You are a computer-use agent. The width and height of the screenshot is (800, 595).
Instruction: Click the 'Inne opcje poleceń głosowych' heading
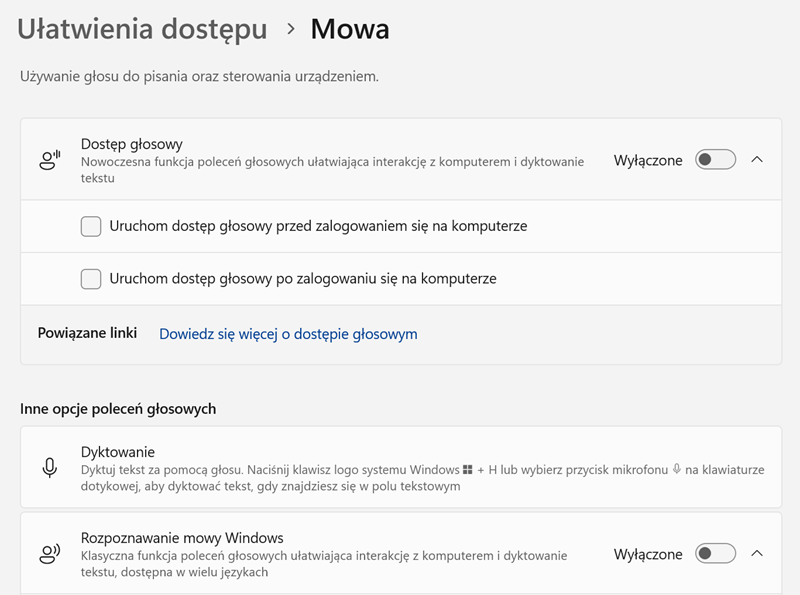[118, 409]
